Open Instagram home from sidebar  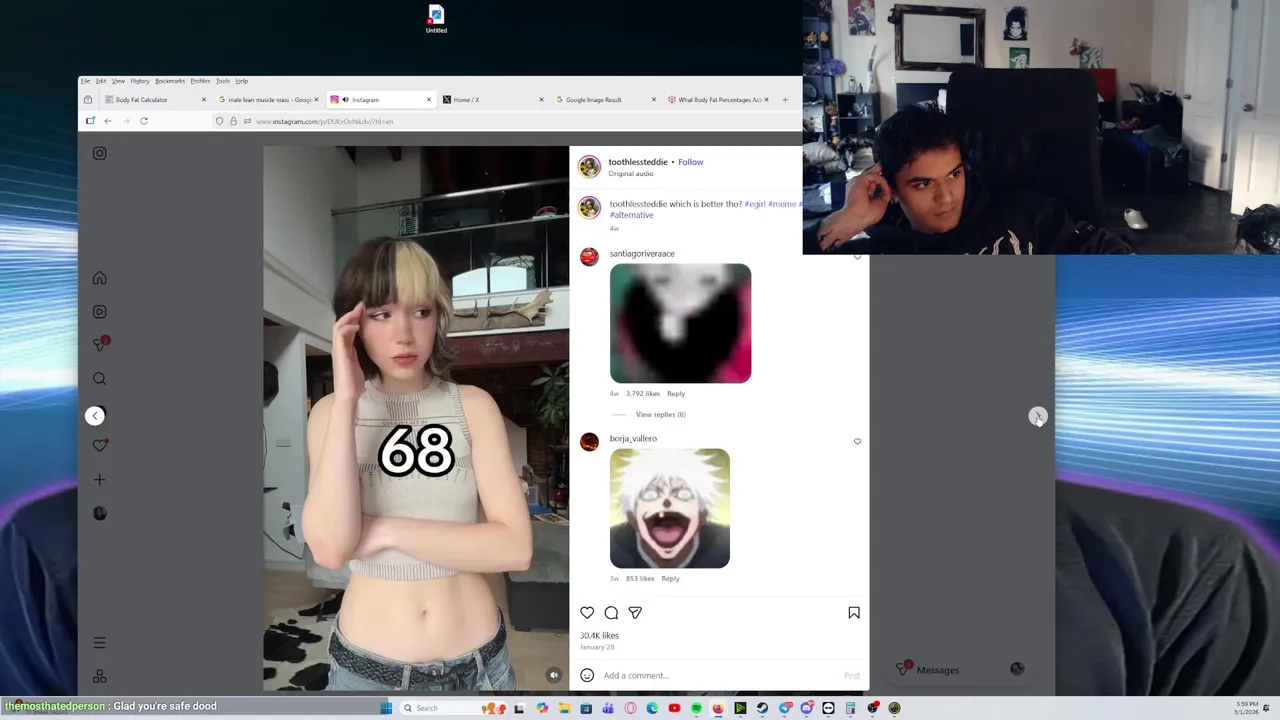(99, 278)
